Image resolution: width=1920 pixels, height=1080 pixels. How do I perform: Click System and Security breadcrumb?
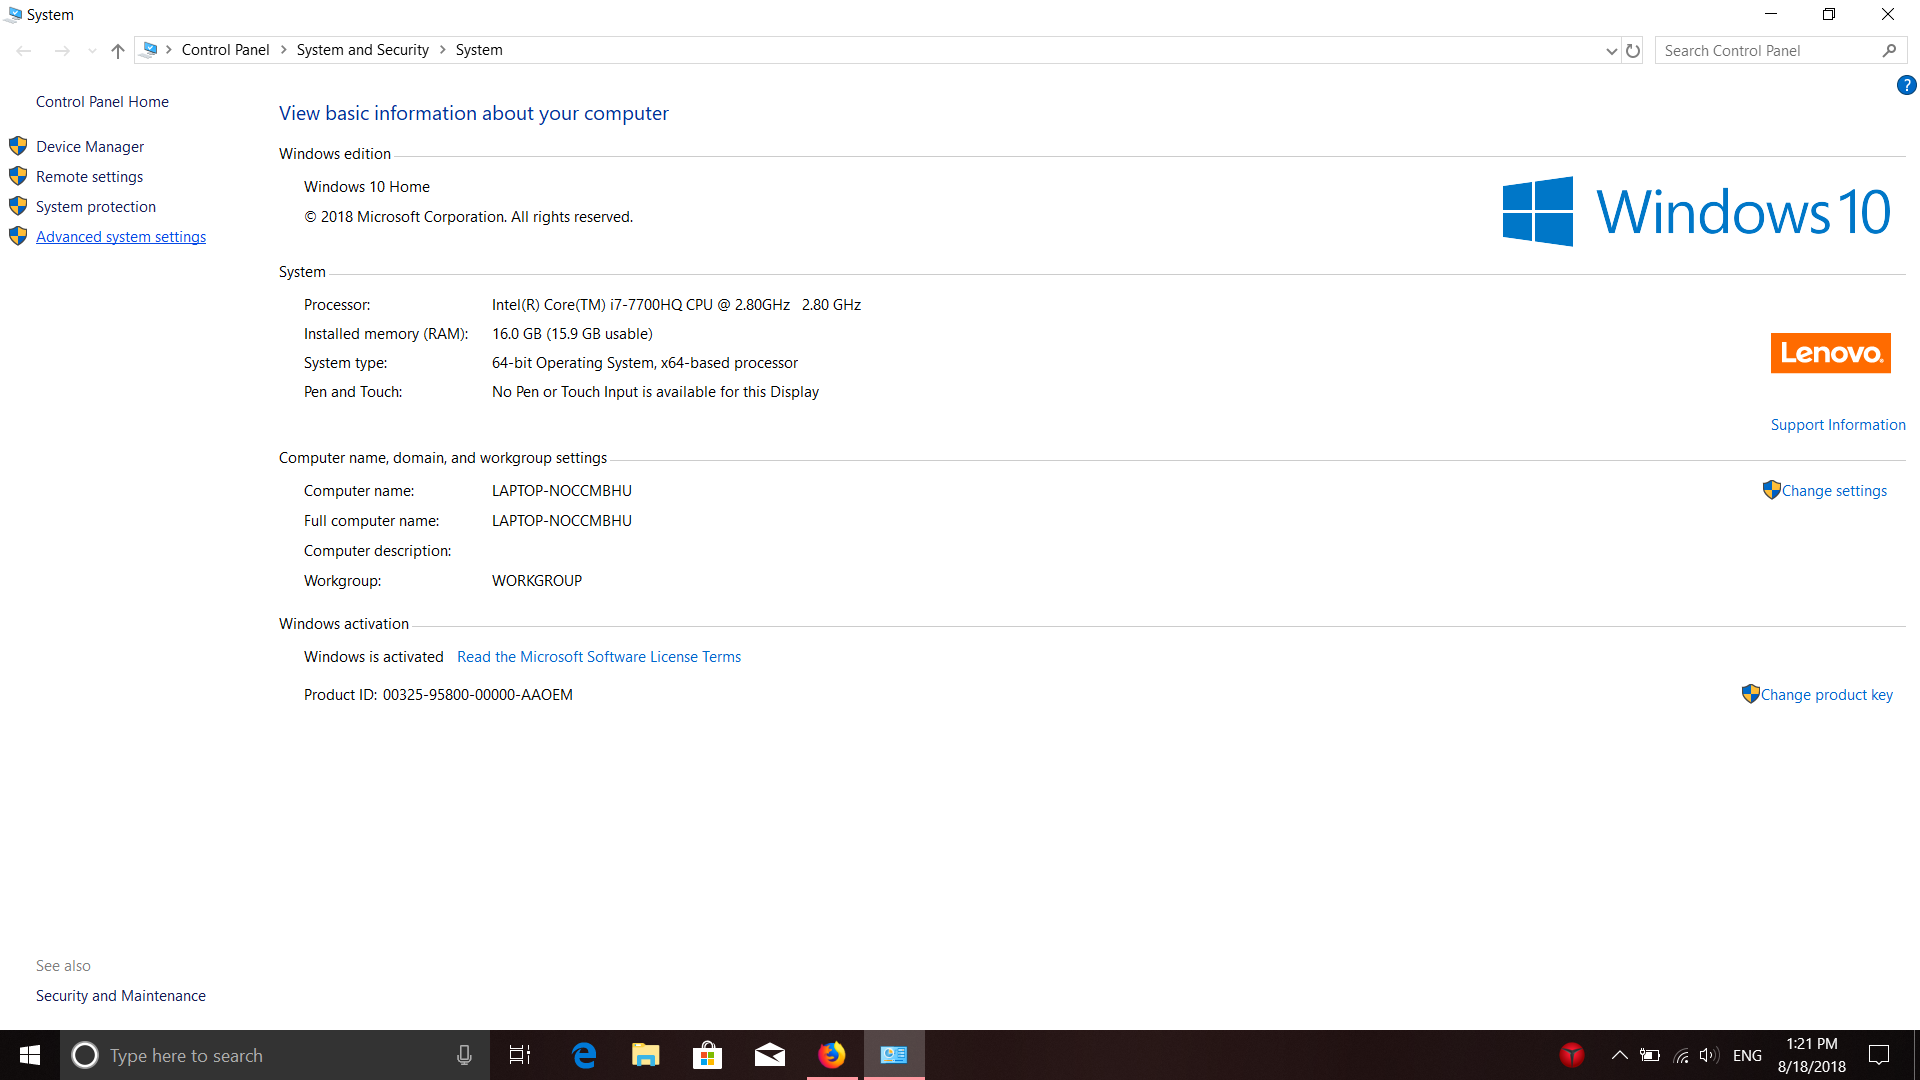[x=362, y=50]
